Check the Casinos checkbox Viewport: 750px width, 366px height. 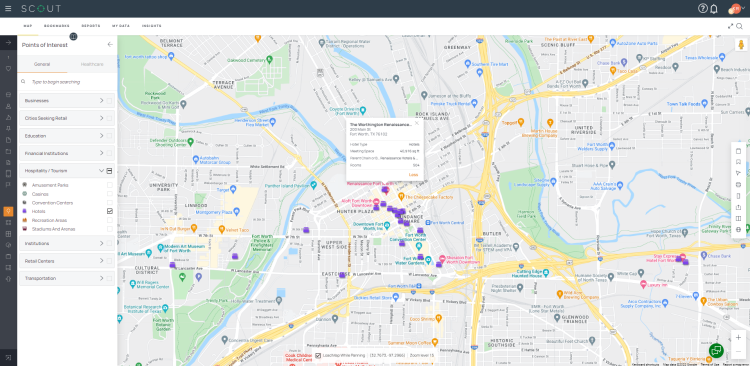point(110,194)
